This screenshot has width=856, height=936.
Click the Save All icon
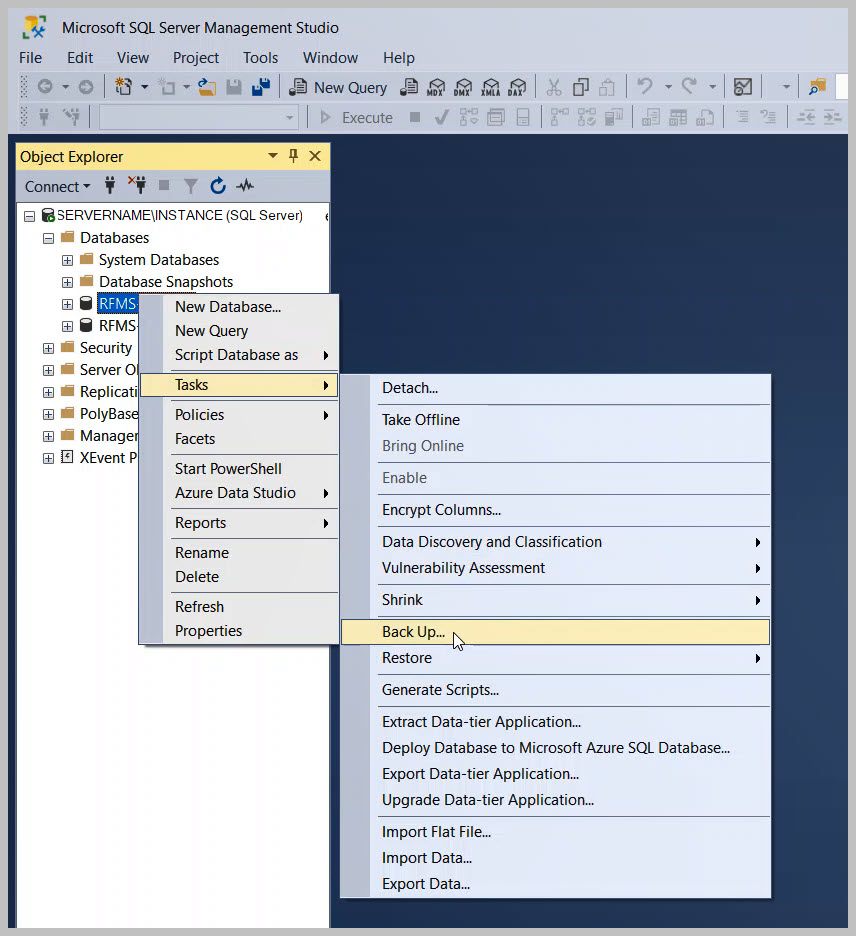(261, 87)
